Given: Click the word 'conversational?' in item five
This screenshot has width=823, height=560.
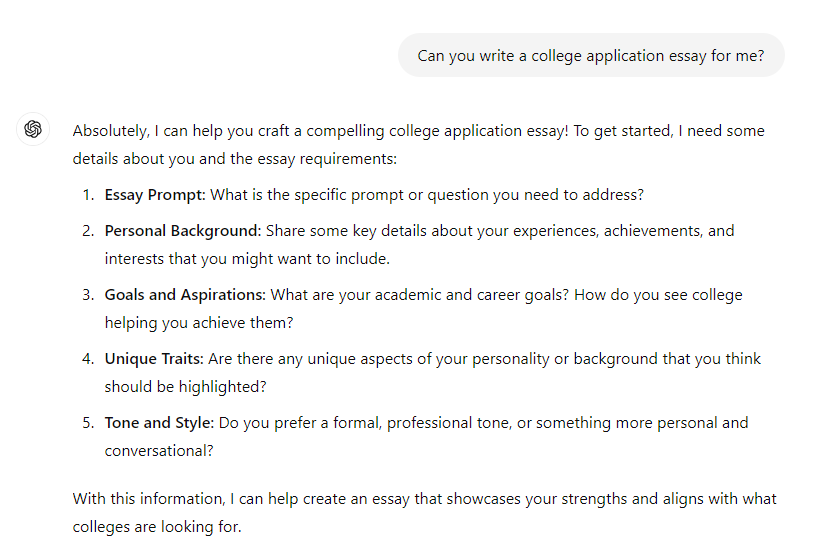Looking at the screenshot, I should click(159, 451).
